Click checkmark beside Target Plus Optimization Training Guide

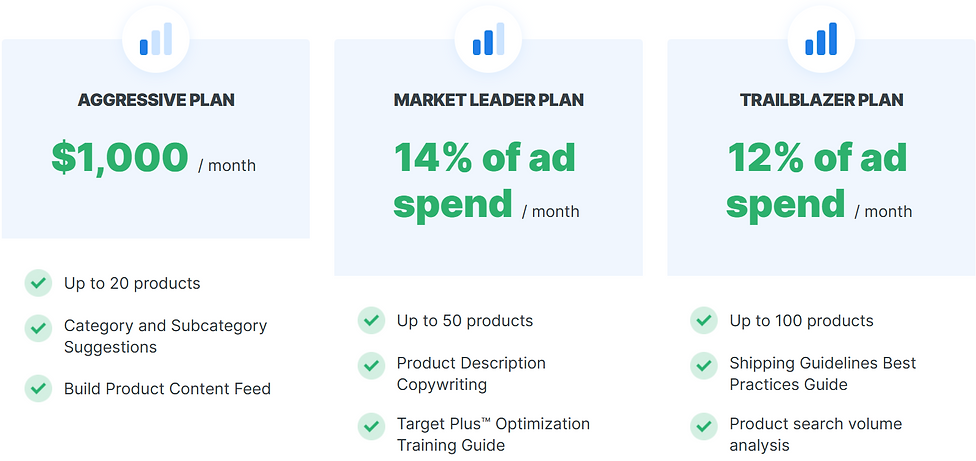click(371, 426)
